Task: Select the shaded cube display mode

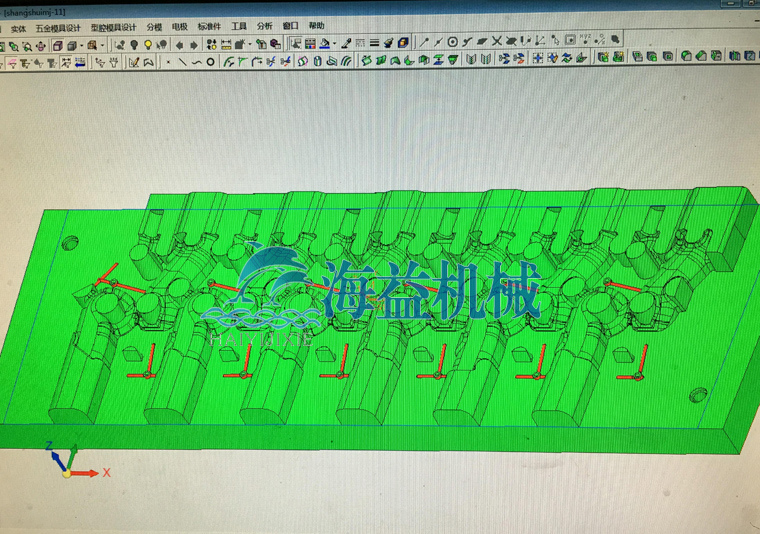Action: click(x=72, y=46)
